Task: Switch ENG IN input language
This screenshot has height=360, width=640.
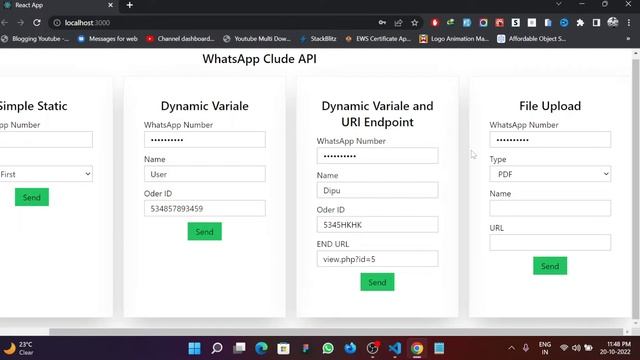Action: pyautogui.click(x=544, y=348)
